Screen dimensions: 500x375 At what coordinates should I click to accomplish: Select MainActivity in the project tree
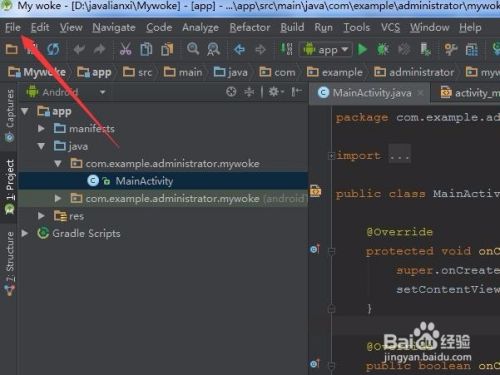pyautogui.click(x=163, y=181)
